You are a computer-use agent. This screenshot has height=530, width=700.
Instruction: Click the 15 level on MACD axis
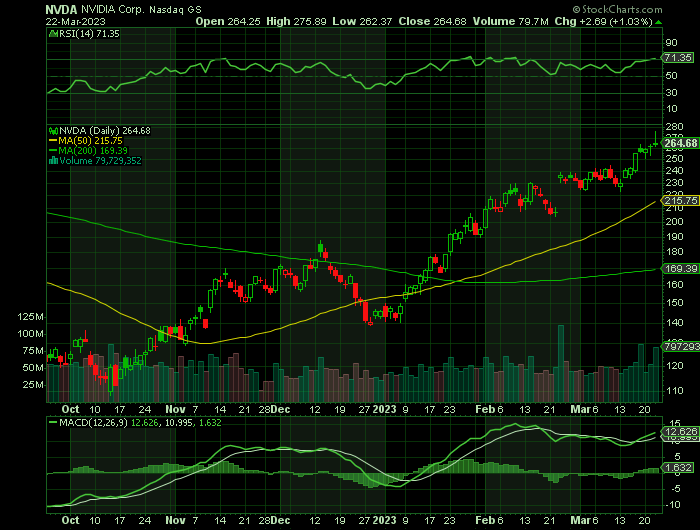click(x=675, y=423)
